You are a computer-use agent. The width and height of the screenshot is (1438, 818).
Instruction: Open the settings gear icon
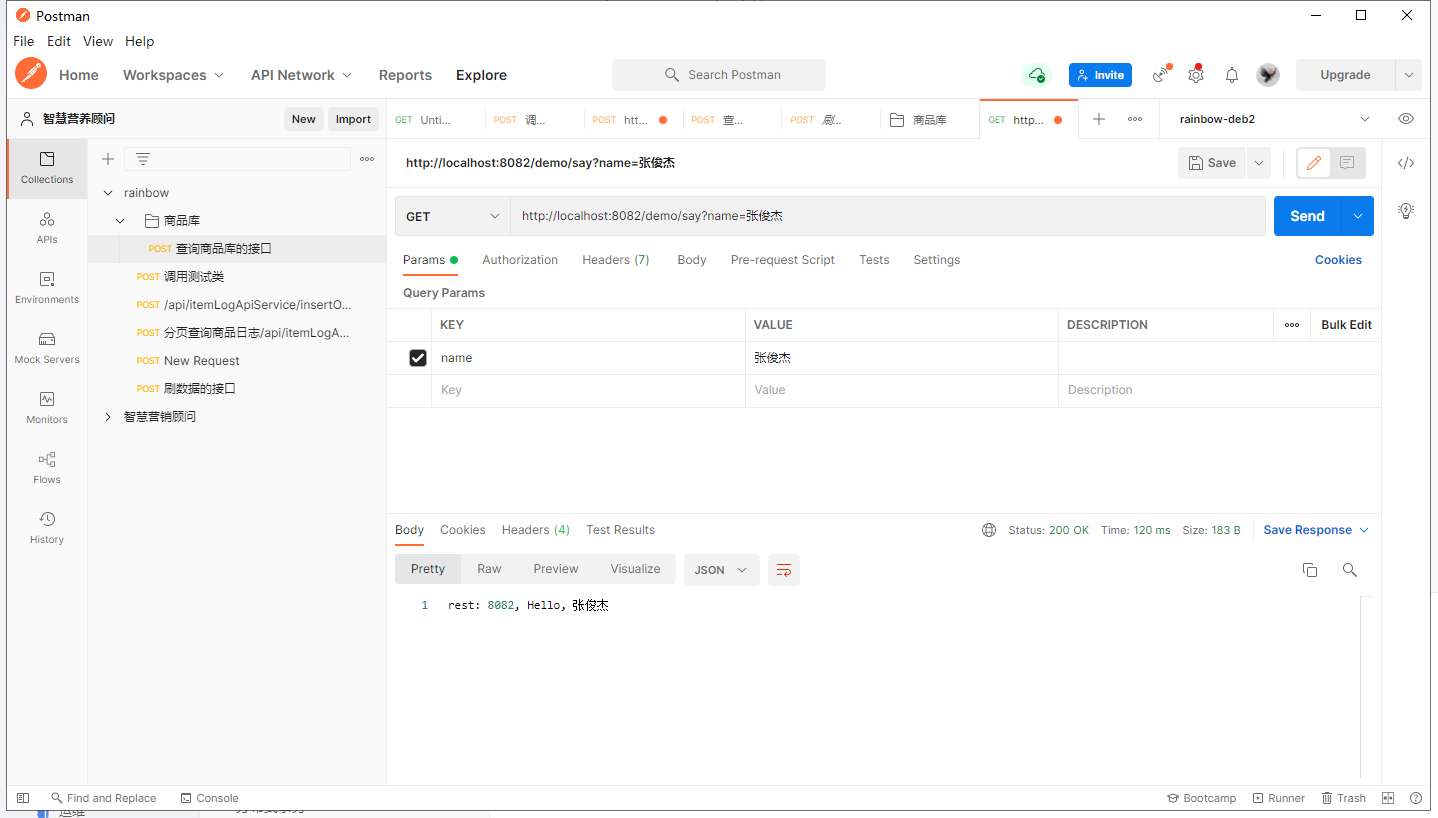point(1196,75)
